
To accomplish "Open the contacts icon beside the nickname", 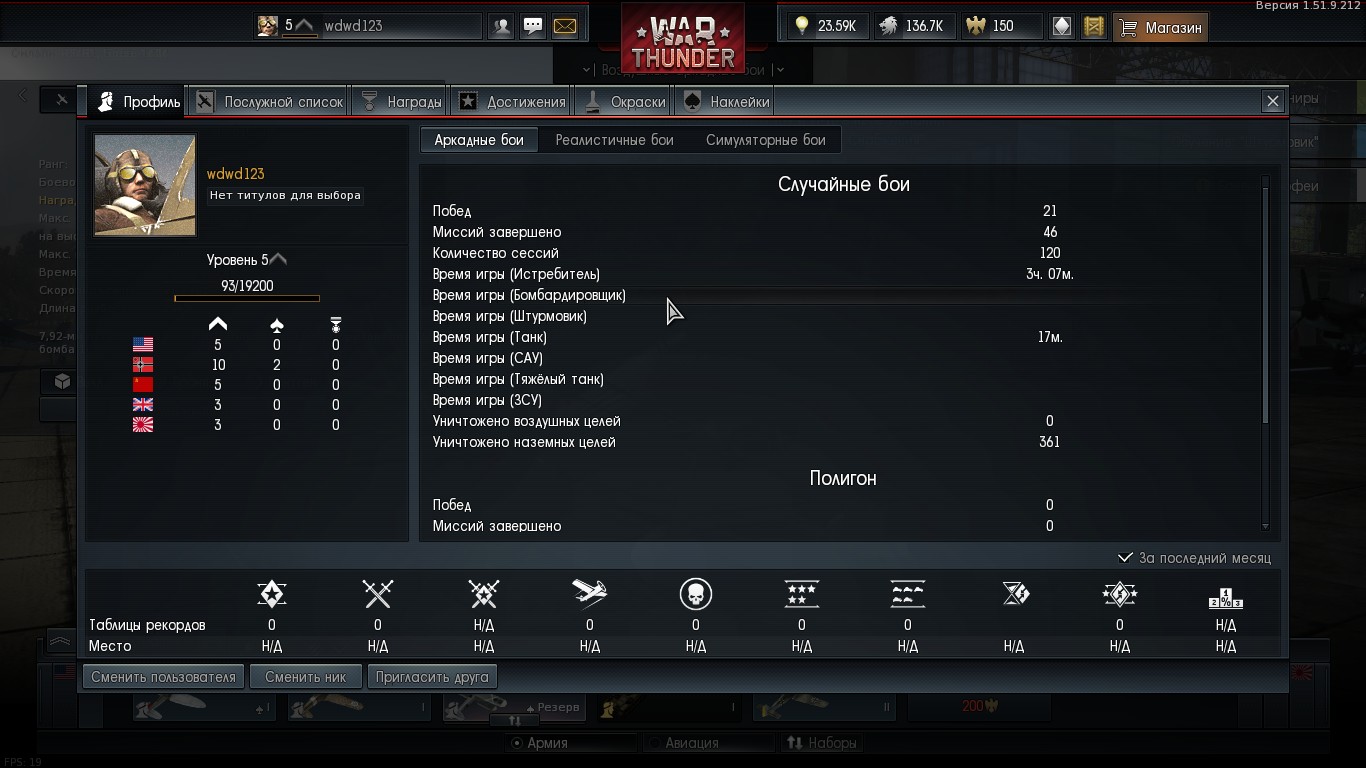I will (x=501, y=27).
